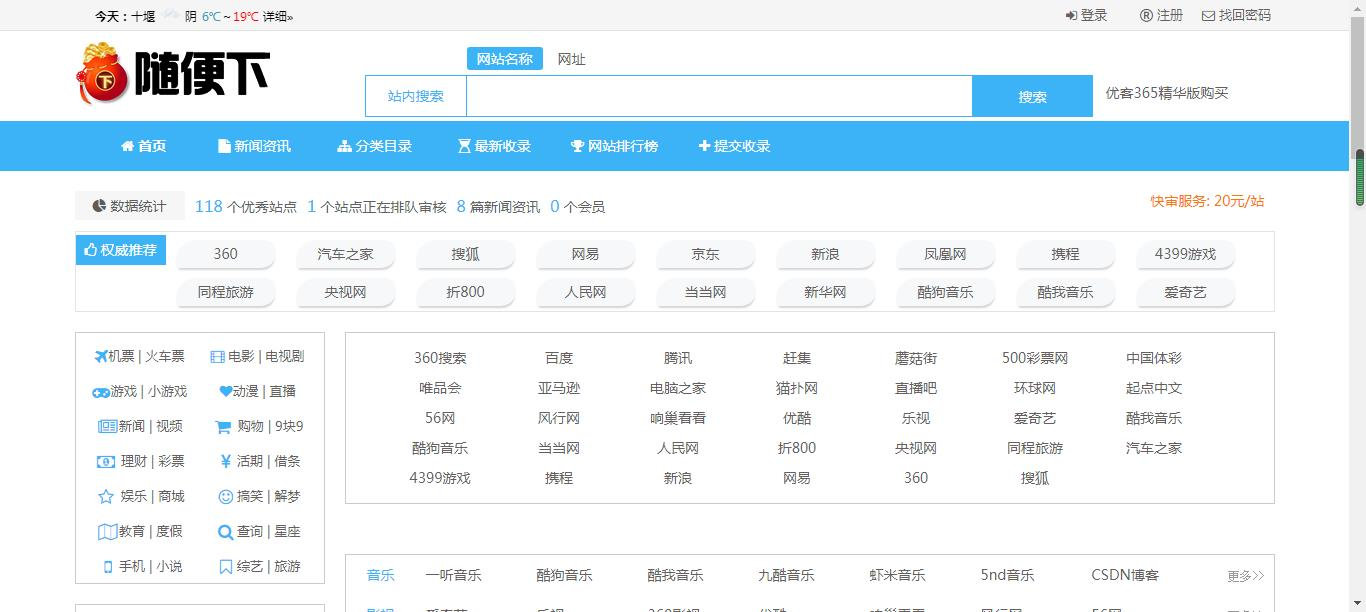Click the airplane icon beside 机票

point(101,356)
